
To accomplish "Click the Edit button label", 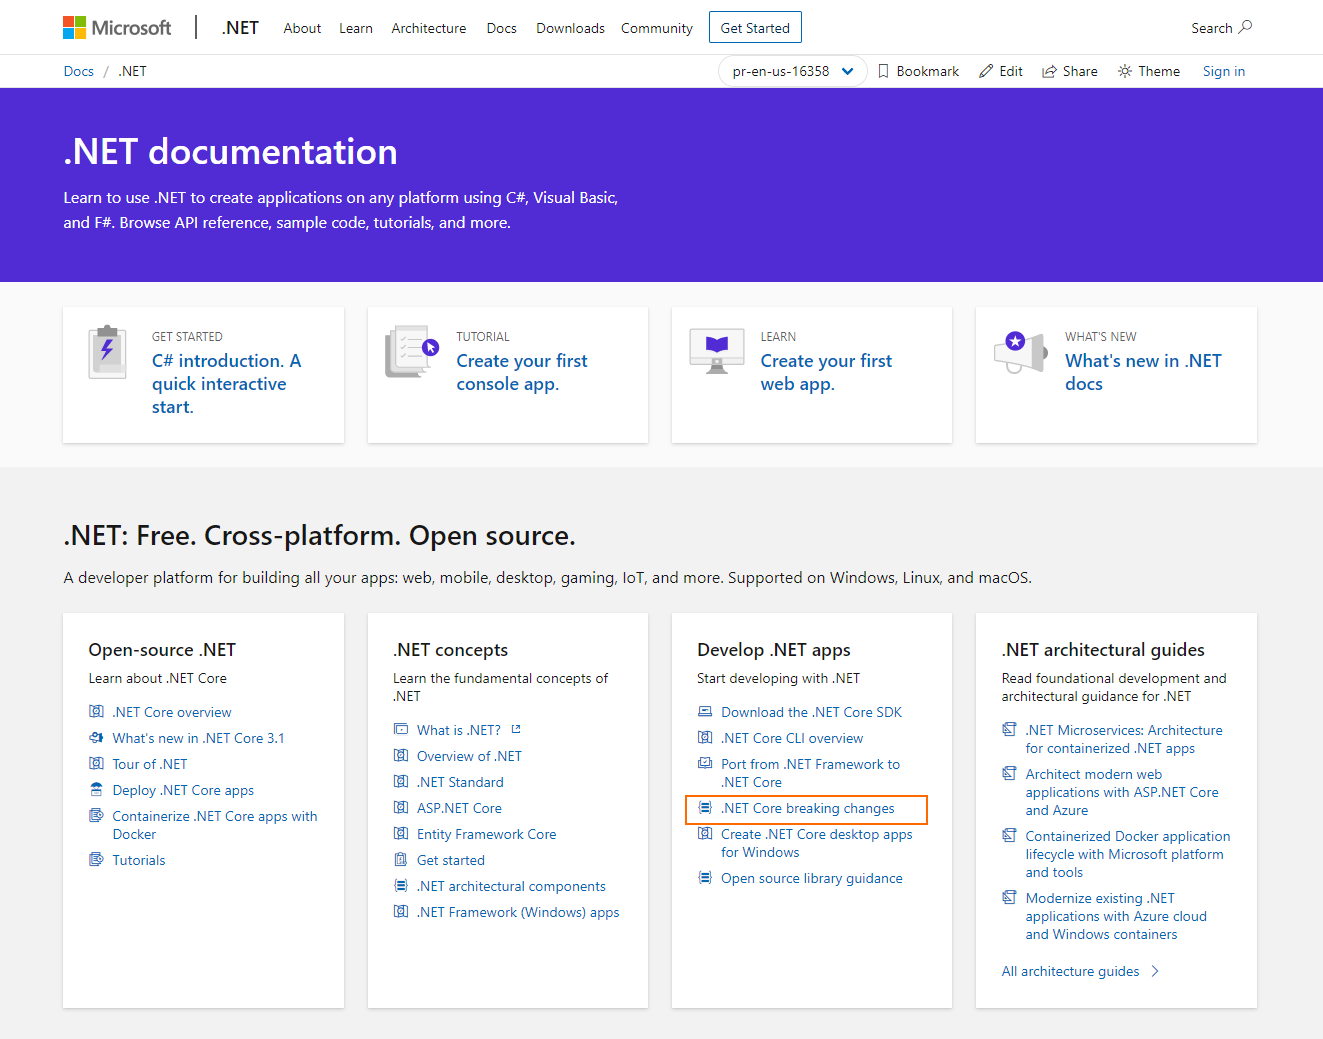I will click(x=1011, y=71).
